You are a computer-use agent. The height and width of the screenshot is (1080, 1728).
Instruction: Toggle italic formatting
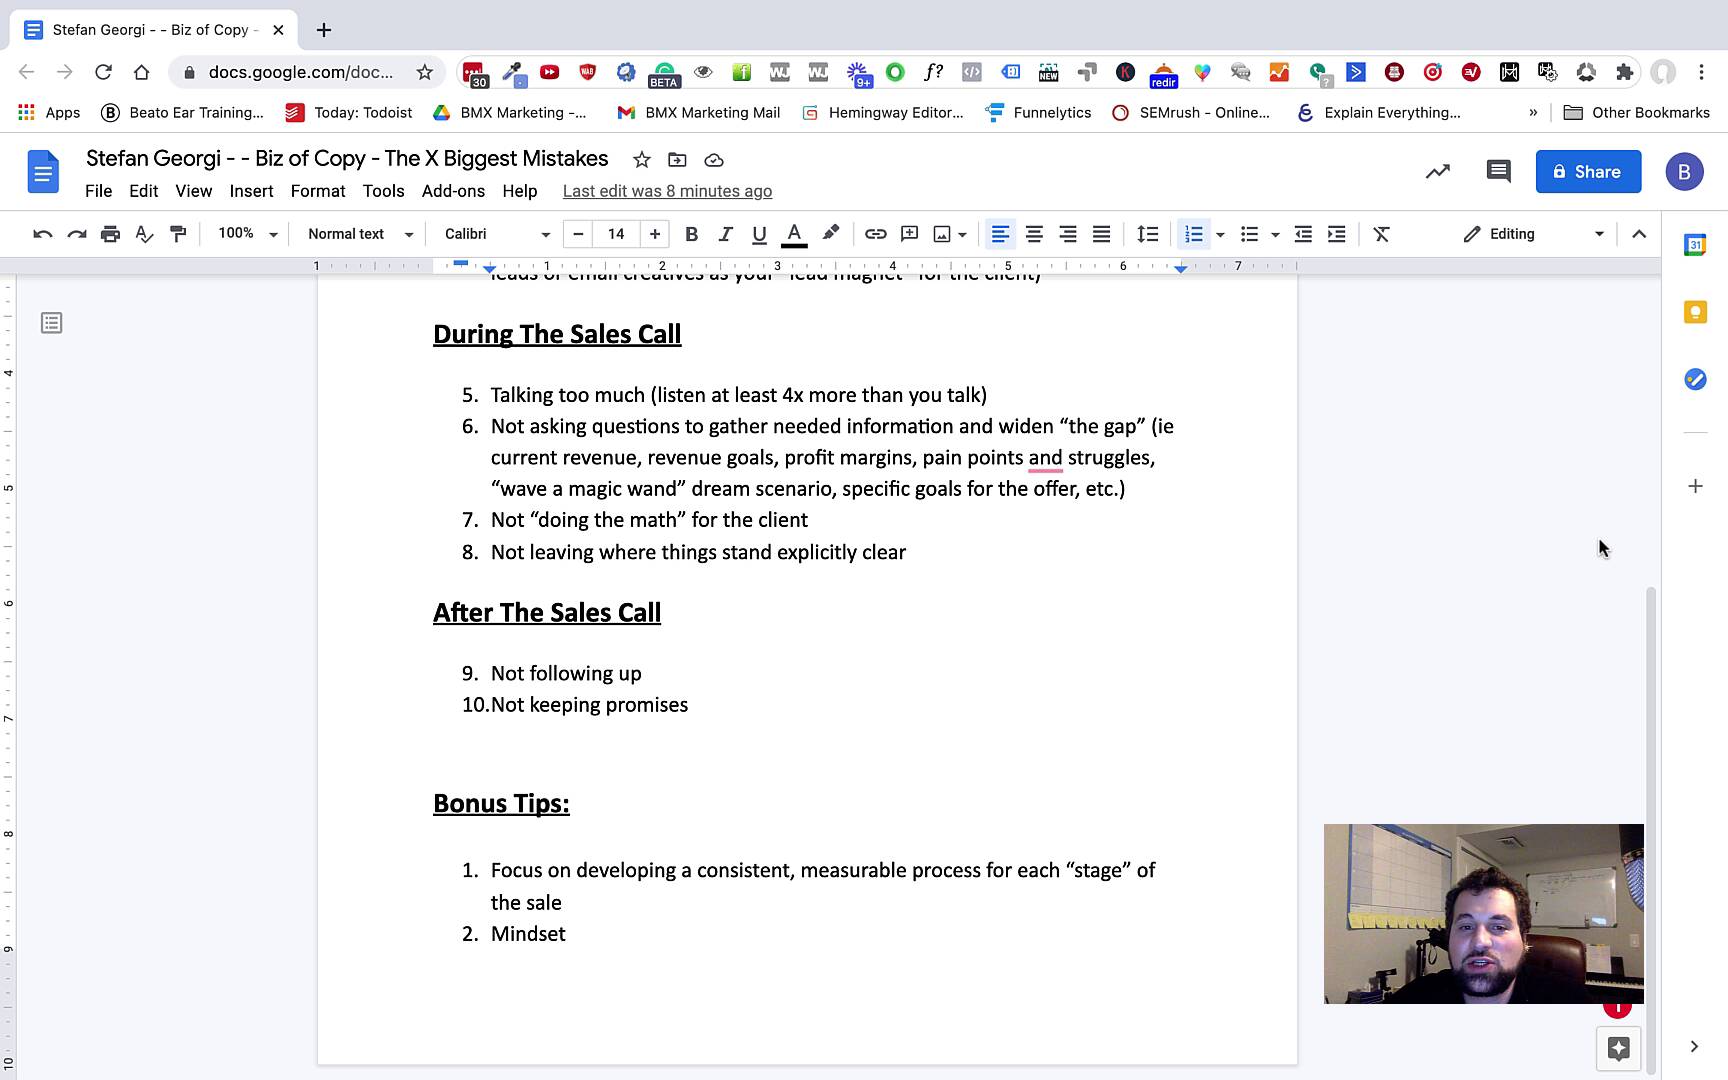click(x=725, y=234)
